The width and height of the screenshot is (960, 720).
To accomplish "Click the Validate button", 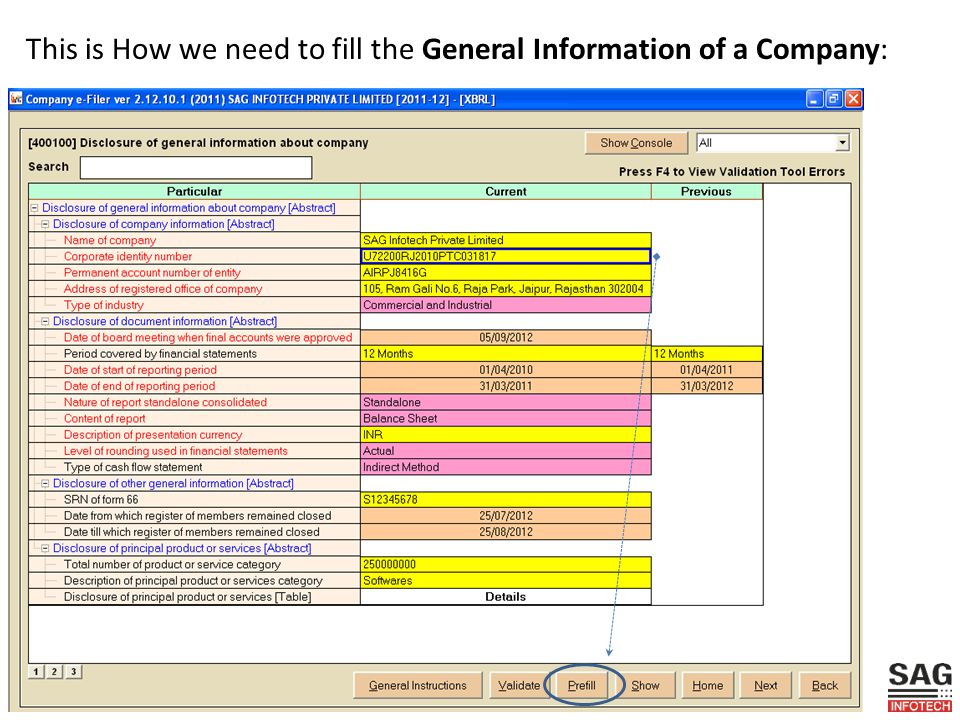I will click(x=519, y=686).
